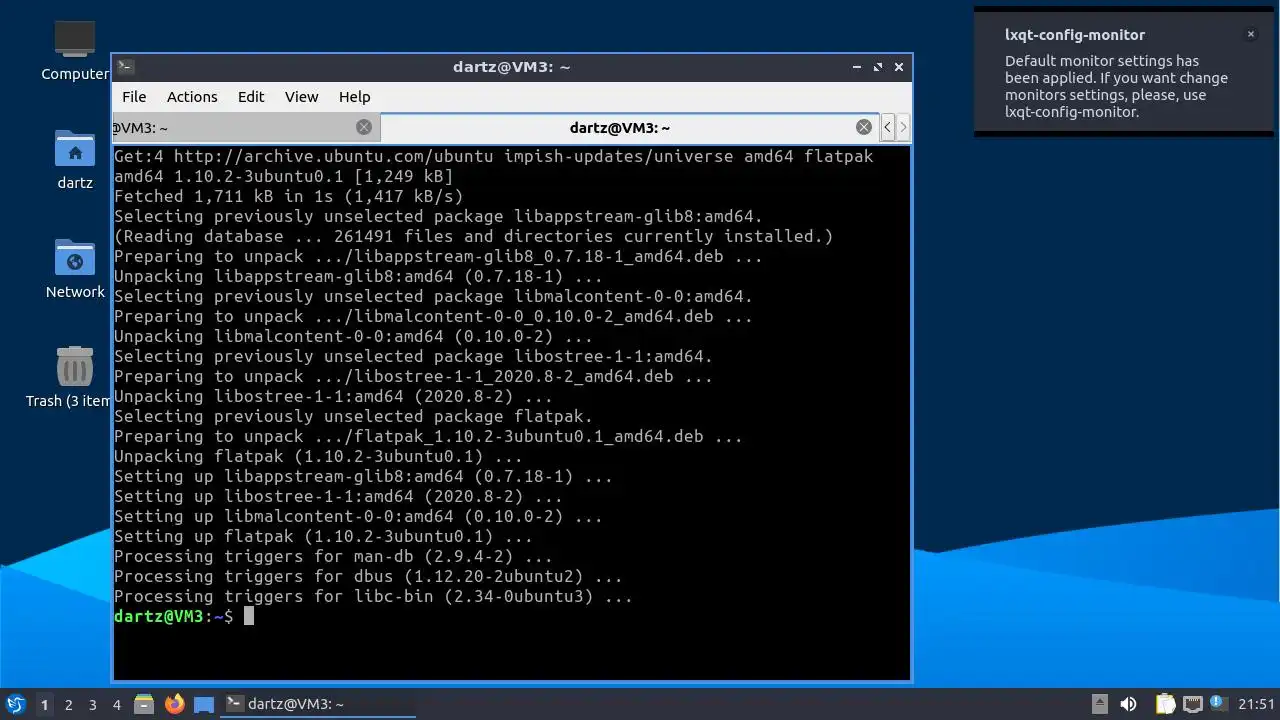Dismiss the lxqt-config-monitor notification
The height and width of the screenshot is (720, 1280).
[x=1250, y=34]
